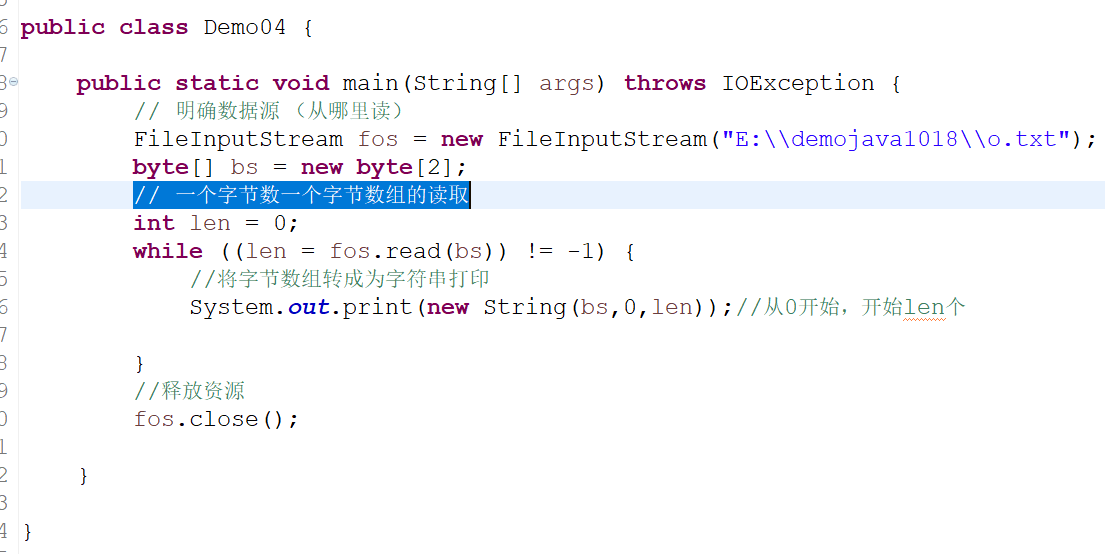Click the fos.close() statement
The image size is (1105, 554).
click(x=216, y=419)
